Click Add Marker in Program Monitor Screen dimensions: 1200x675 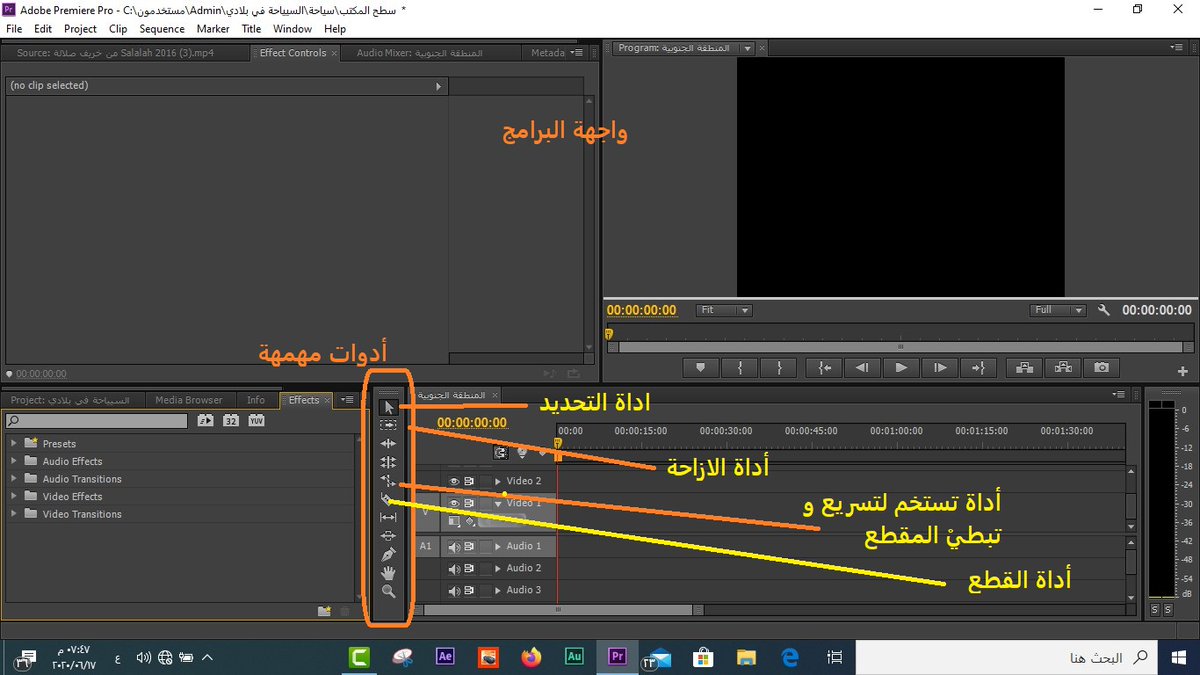(x=701, y=368)
